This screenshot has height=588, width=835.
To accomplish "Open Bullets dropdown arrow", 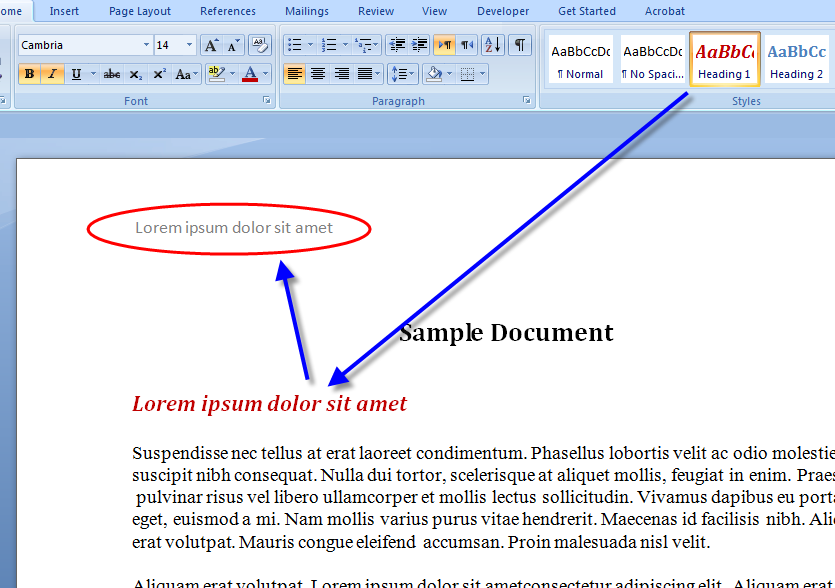I will coord(310,45).
